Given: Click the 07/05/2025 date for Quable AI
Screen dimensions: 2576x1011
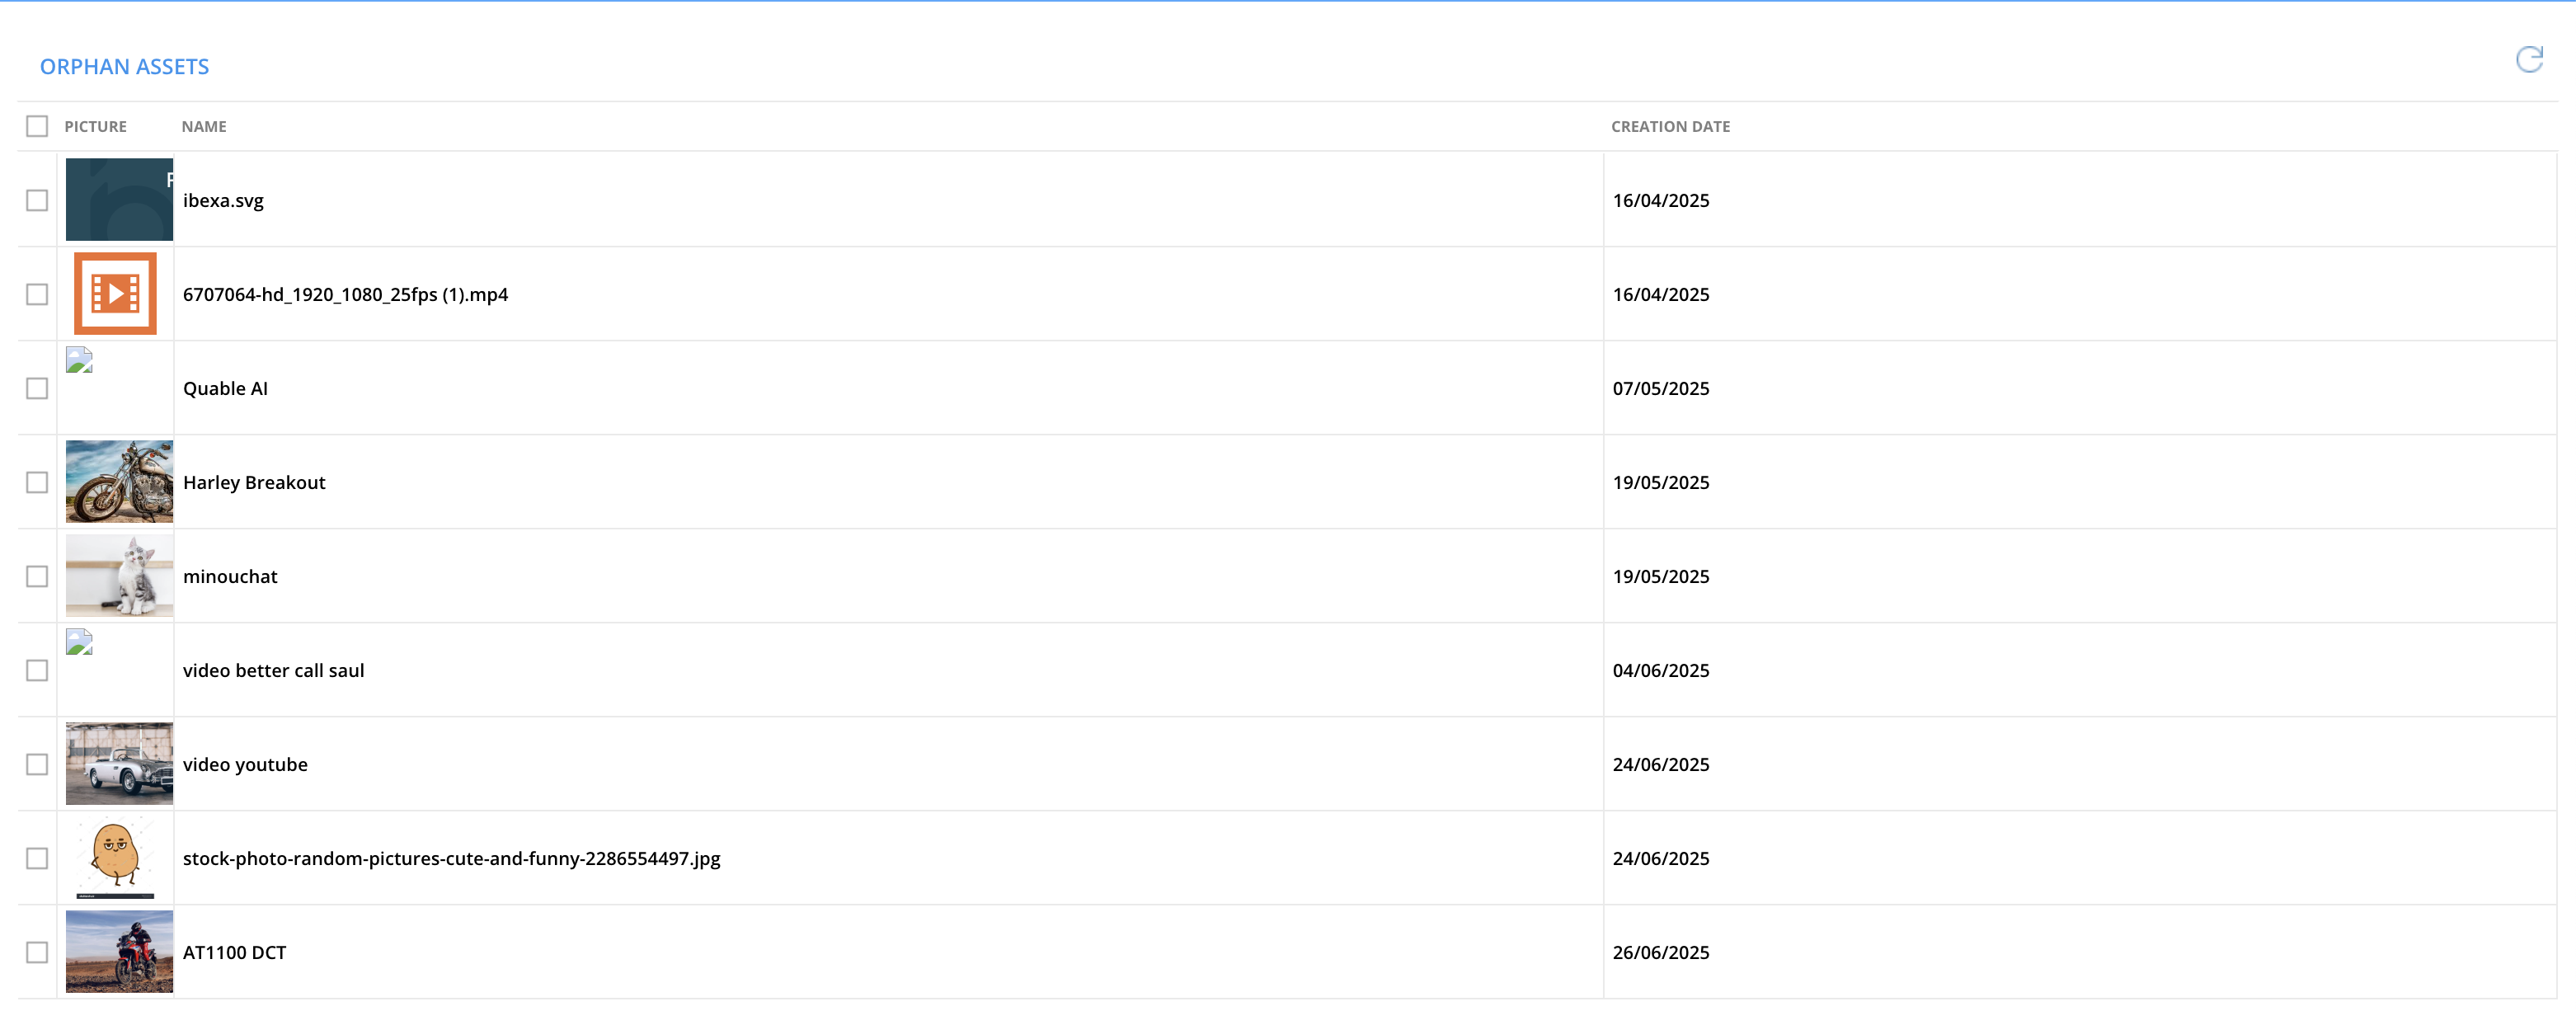Looking at the screenshot, I should tap(1660, 388).
